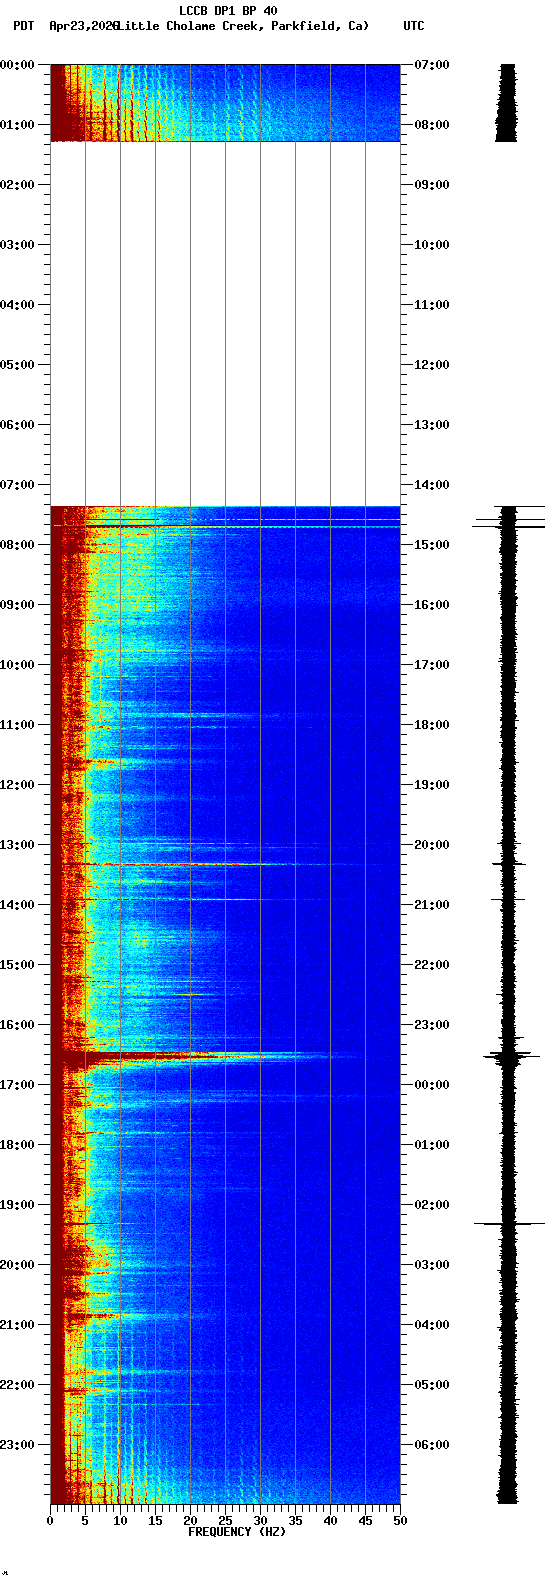Click the title text 'LCCB DP1 BP 40'
552x1584 pixels.
[228, 11]
